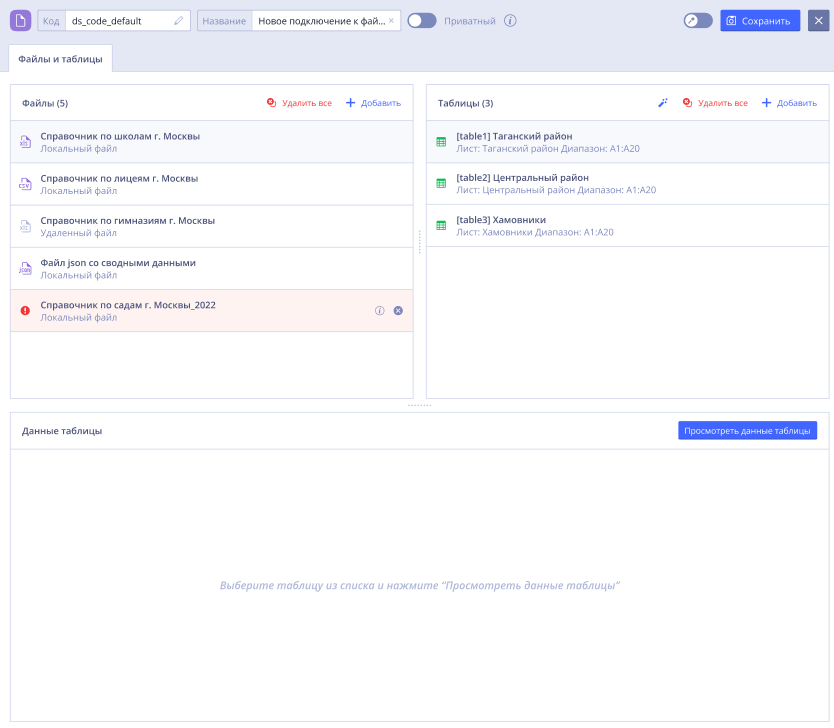Click the green table icon of table3
Image resolution: width=834 pixels, height=728 pixels.
441,225
